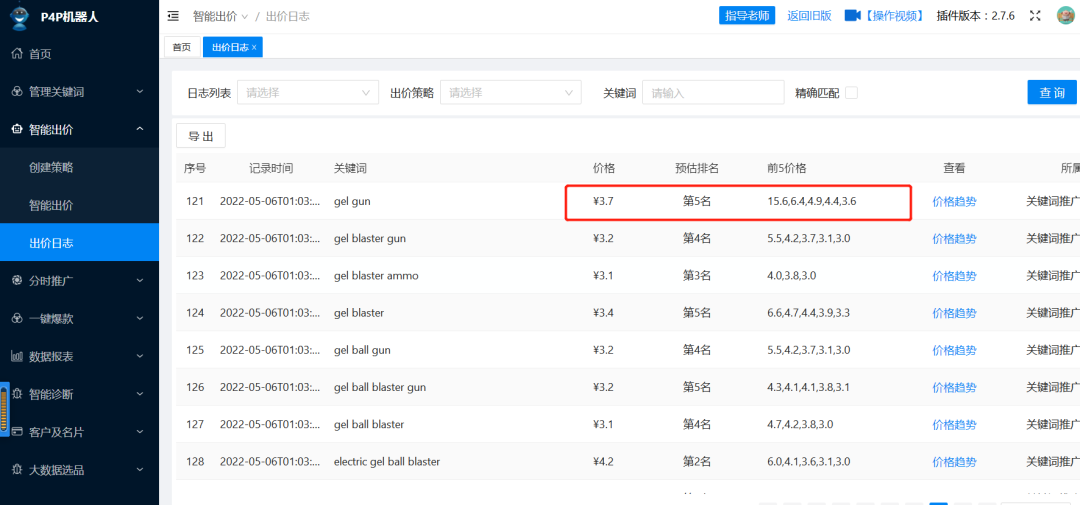Click the 查询 search button
1080x505 pixels.
1052,92
